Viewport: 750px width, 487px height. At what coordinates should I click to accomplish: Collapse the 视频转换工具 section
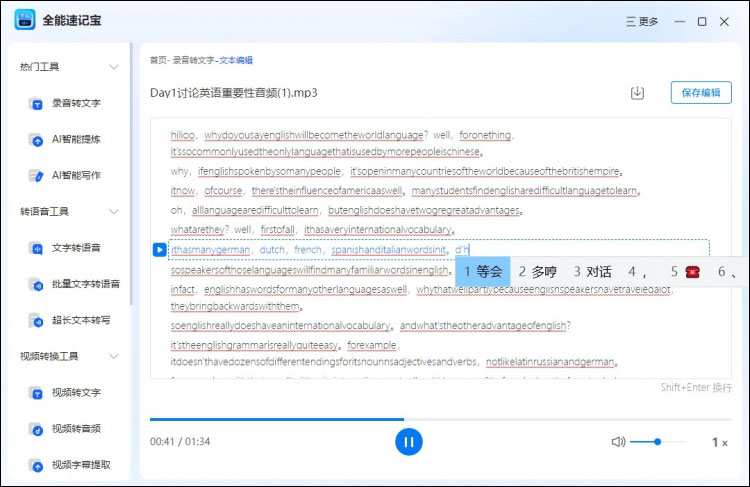coord(114,356)
